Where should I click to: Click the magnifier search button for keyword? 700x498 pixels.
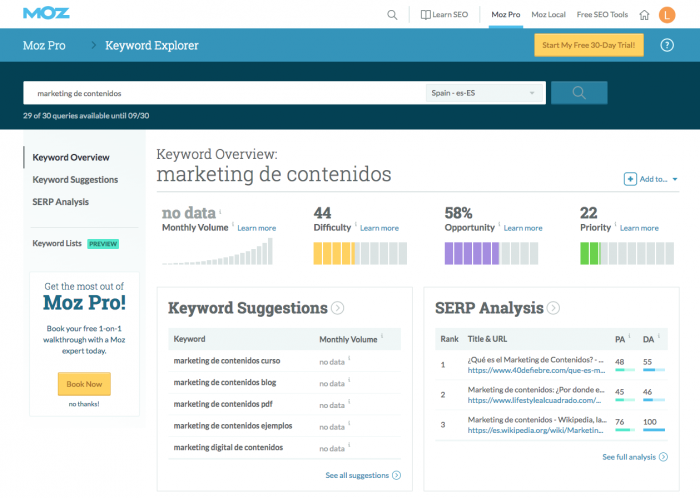click(579, 93)
